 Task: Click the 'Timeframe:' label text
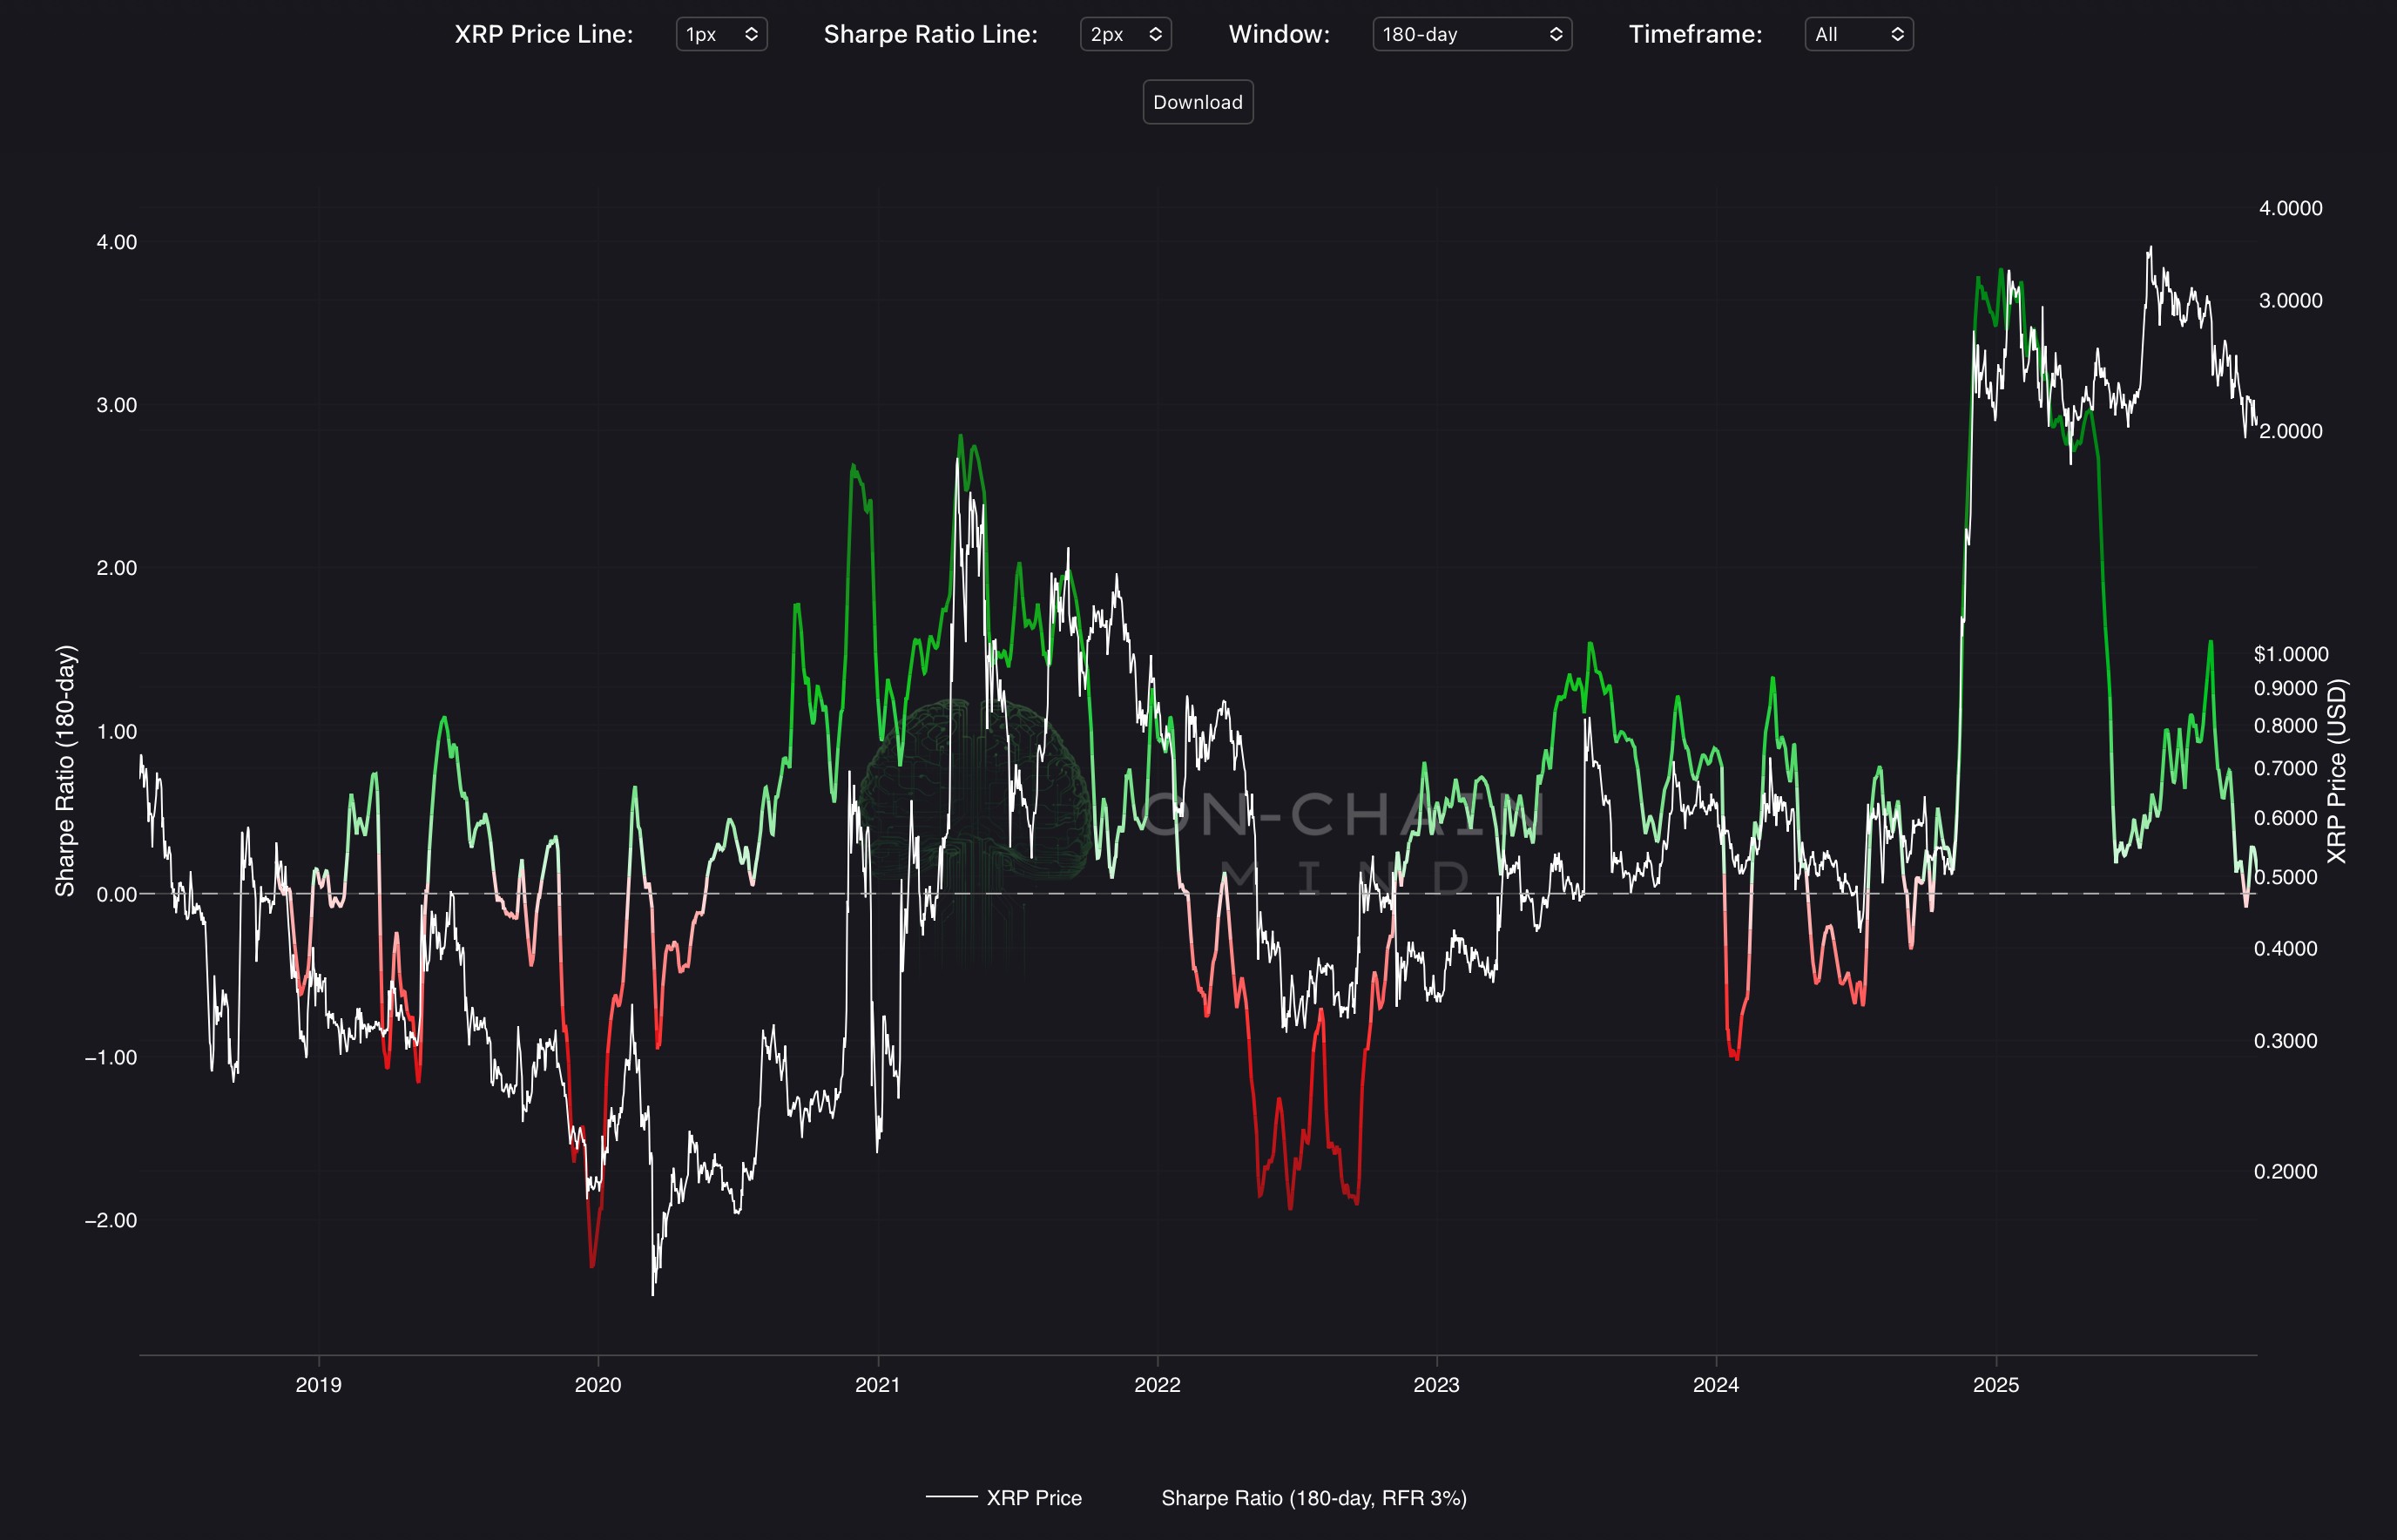pyautogui.click(x=1695, y=34)
